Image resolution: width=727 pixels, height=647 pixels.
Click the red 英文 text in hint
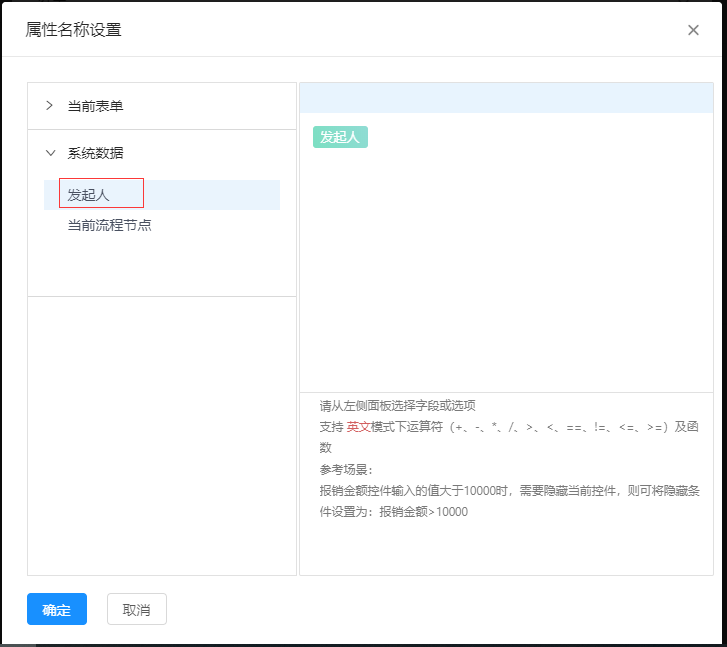(358, 427)
